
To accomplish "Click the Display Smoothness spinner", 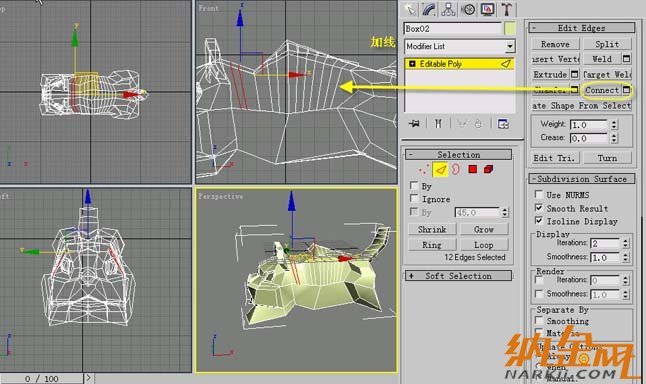I will click(625, 258).
